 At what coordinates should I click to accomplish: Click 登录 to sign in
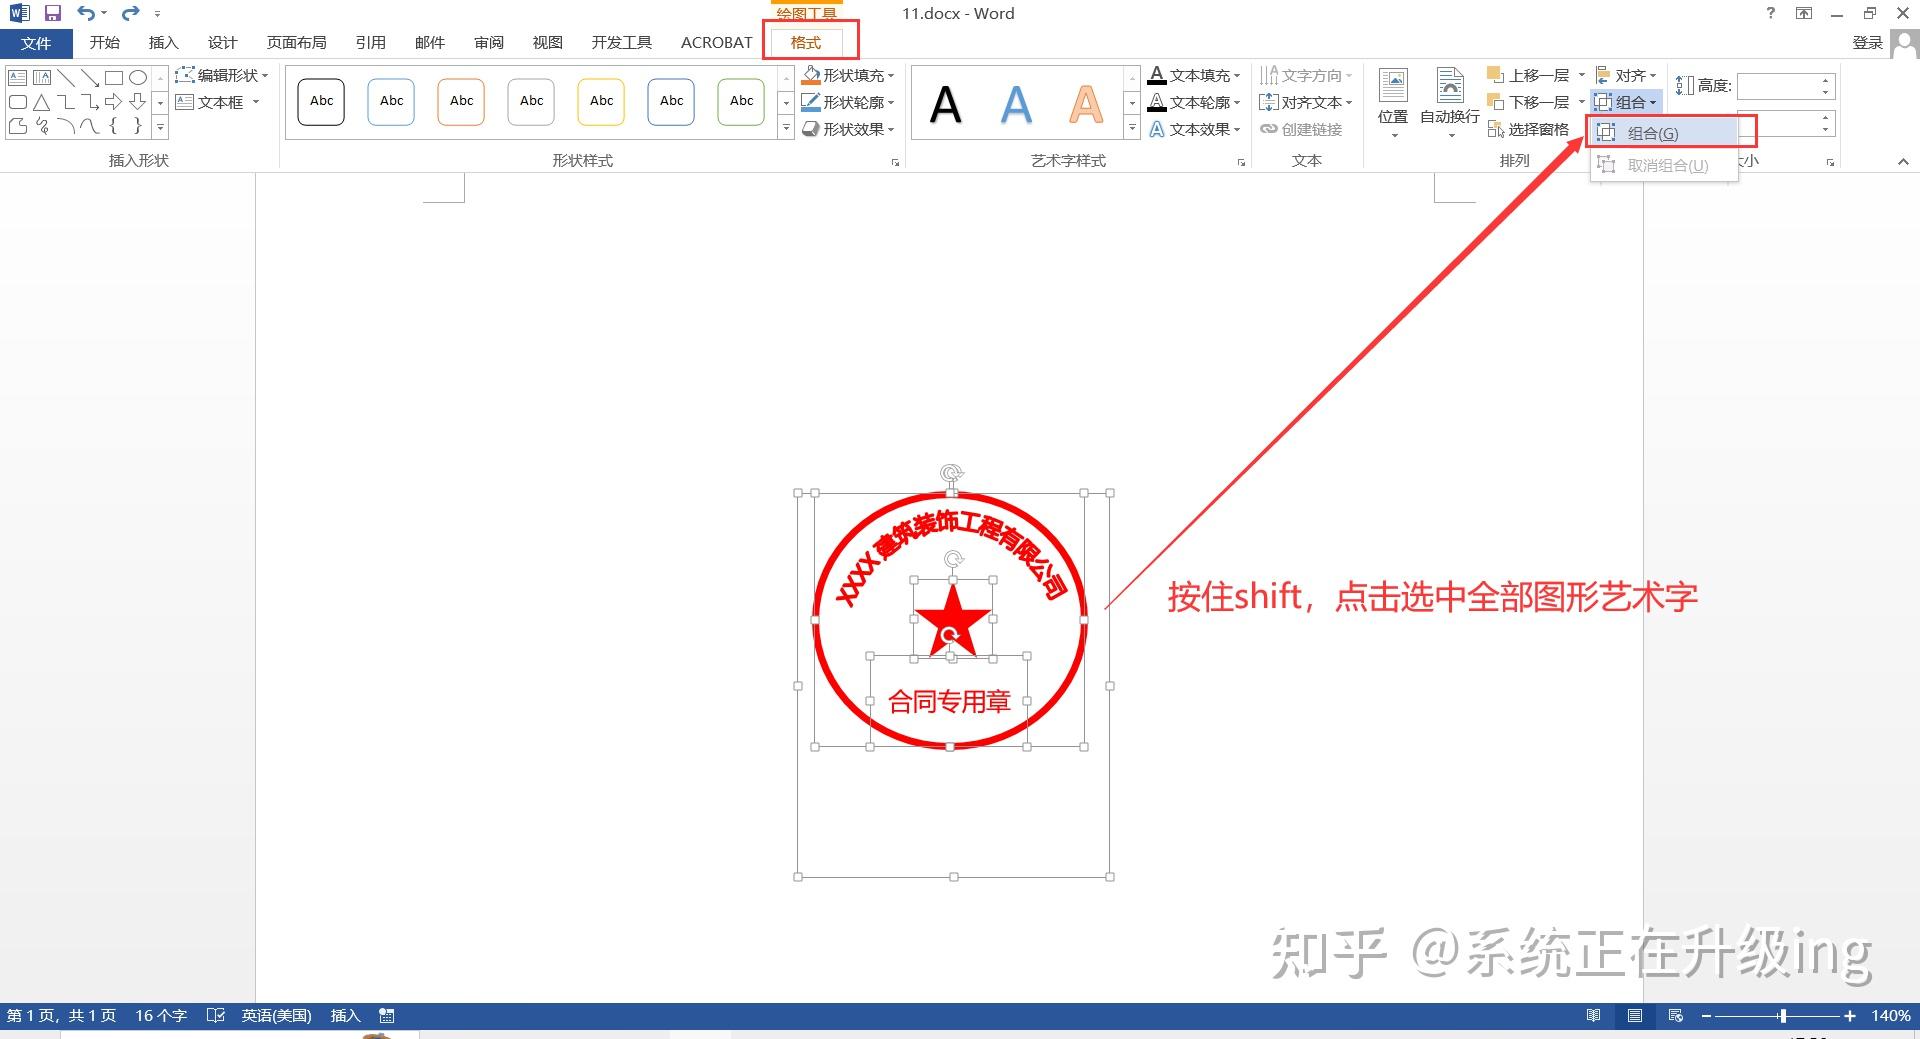pos(1867,43)
